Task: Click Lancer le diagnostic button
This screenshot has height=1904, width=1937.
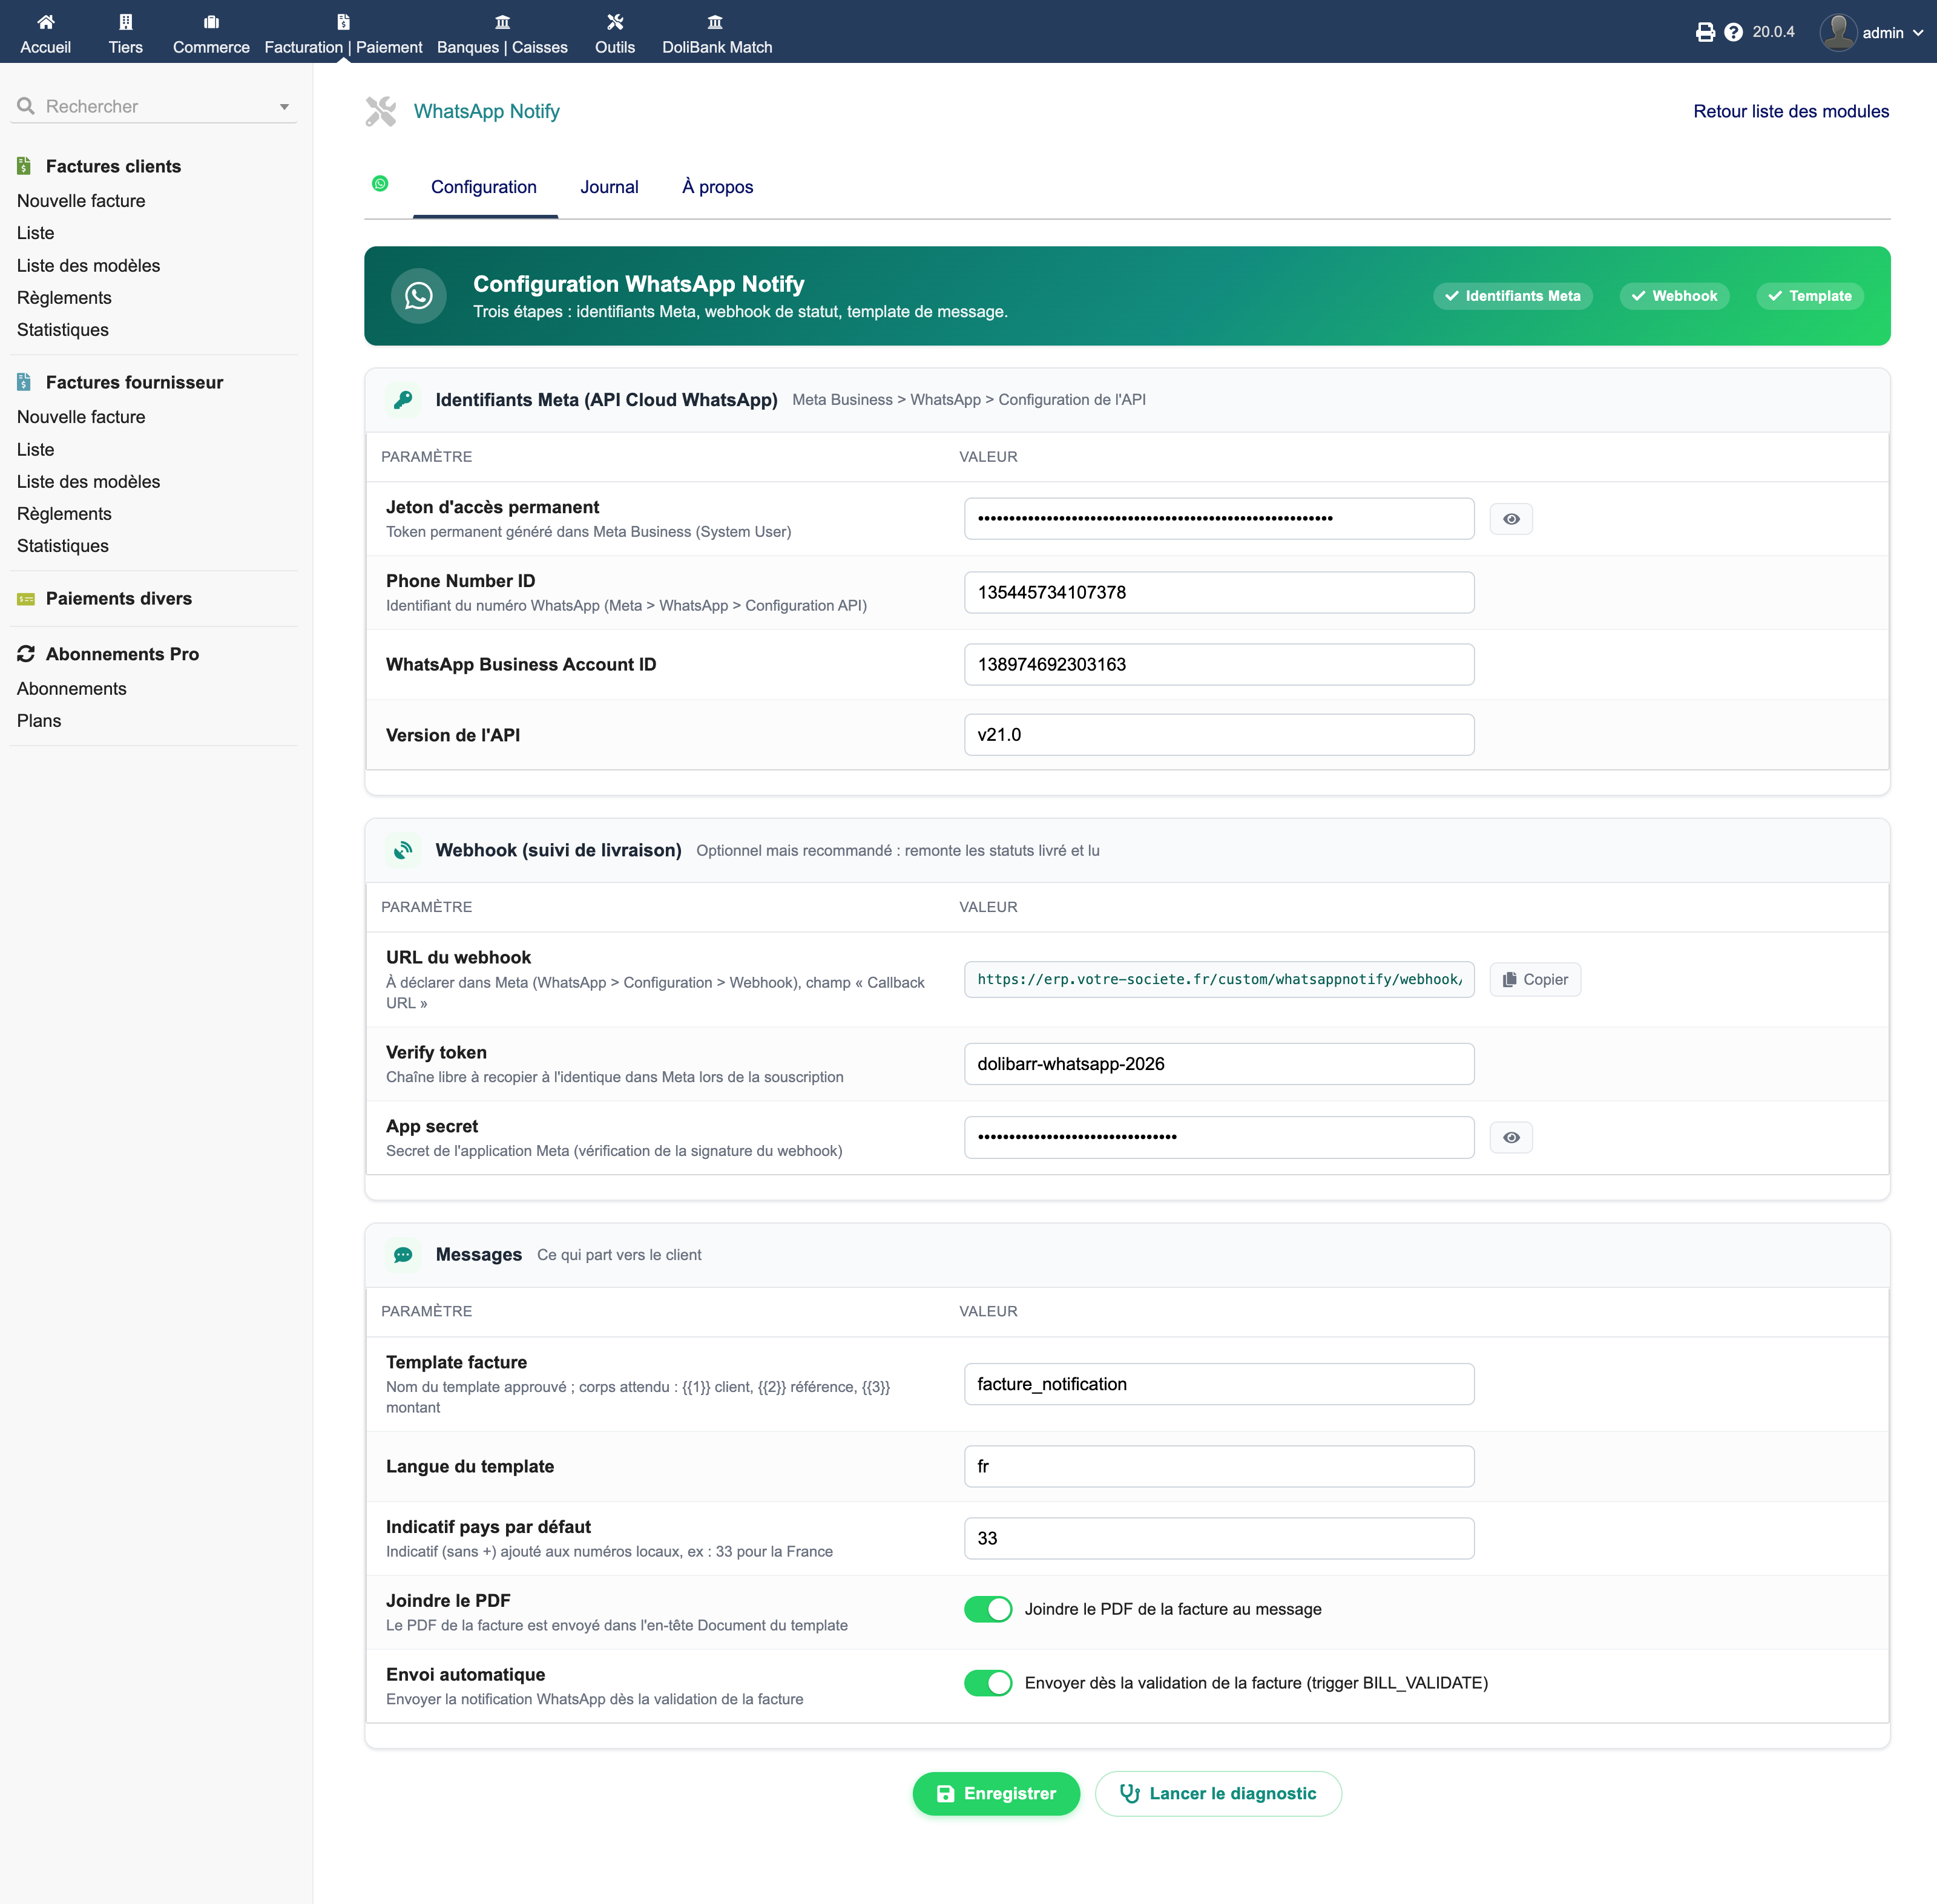Action: coord(1218,1793)
